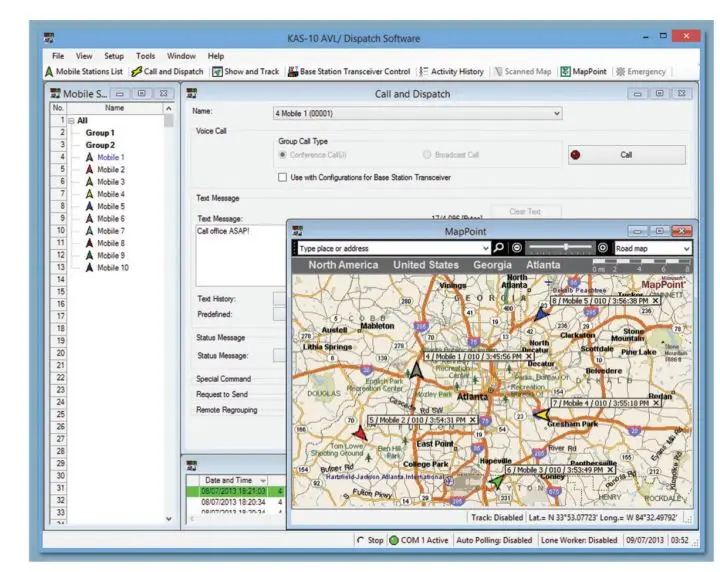Image resolution: width=720 pixels, height=572 pixels.
Task: Enable Use with Configurations for Base Station Transceiver
Action: pos(282,177)
